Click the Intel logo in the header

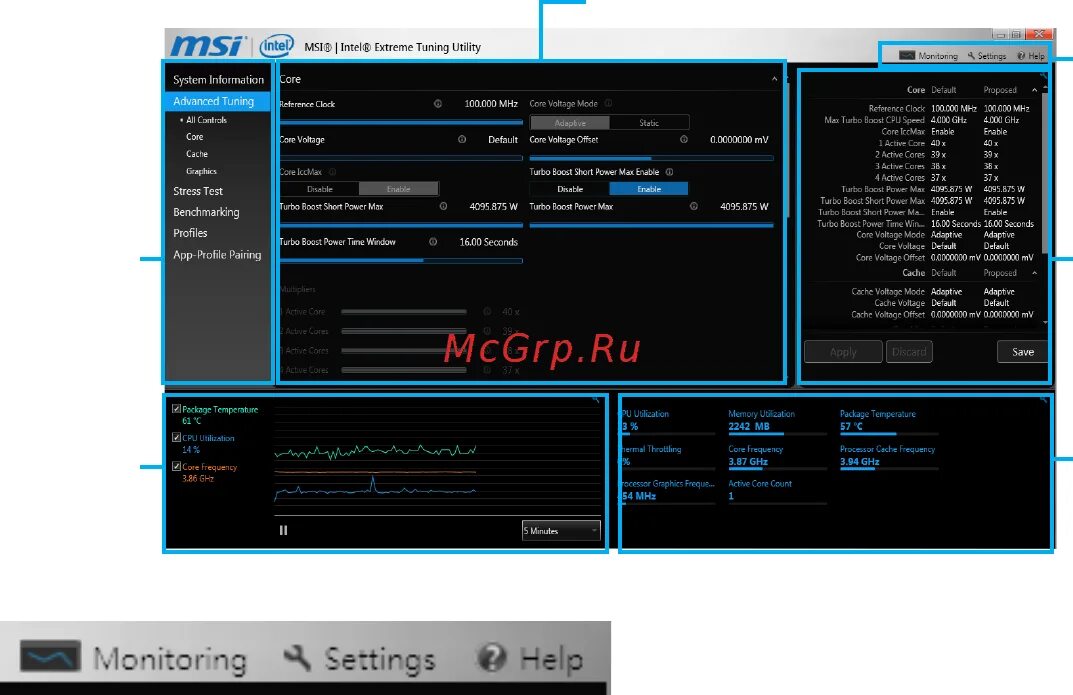click(276, 46)
